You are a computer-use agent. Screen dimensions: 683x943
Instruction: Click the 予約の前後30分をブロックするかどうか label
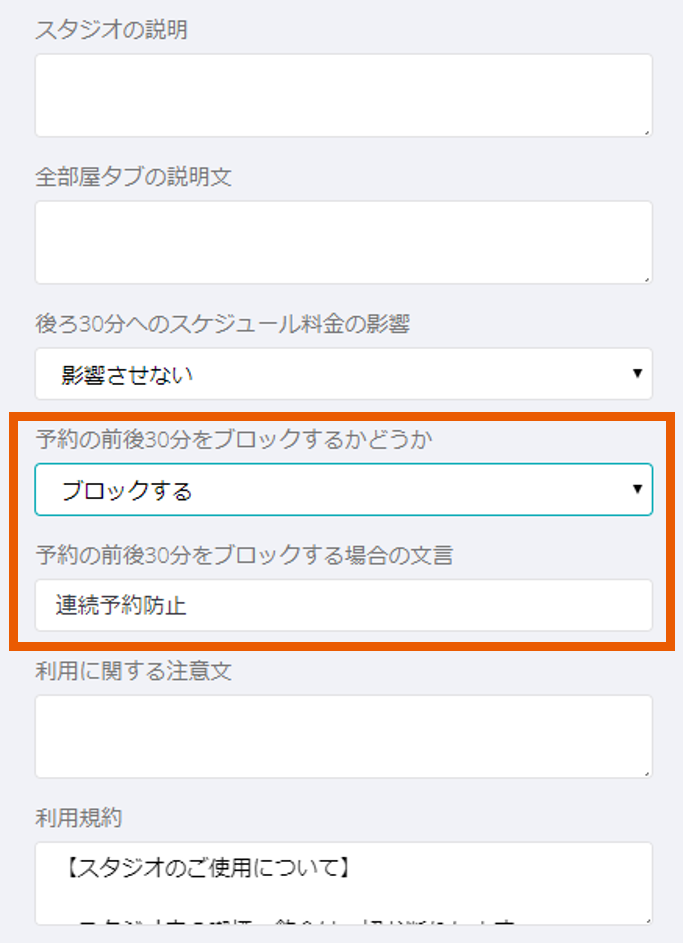tap(233, 439)
